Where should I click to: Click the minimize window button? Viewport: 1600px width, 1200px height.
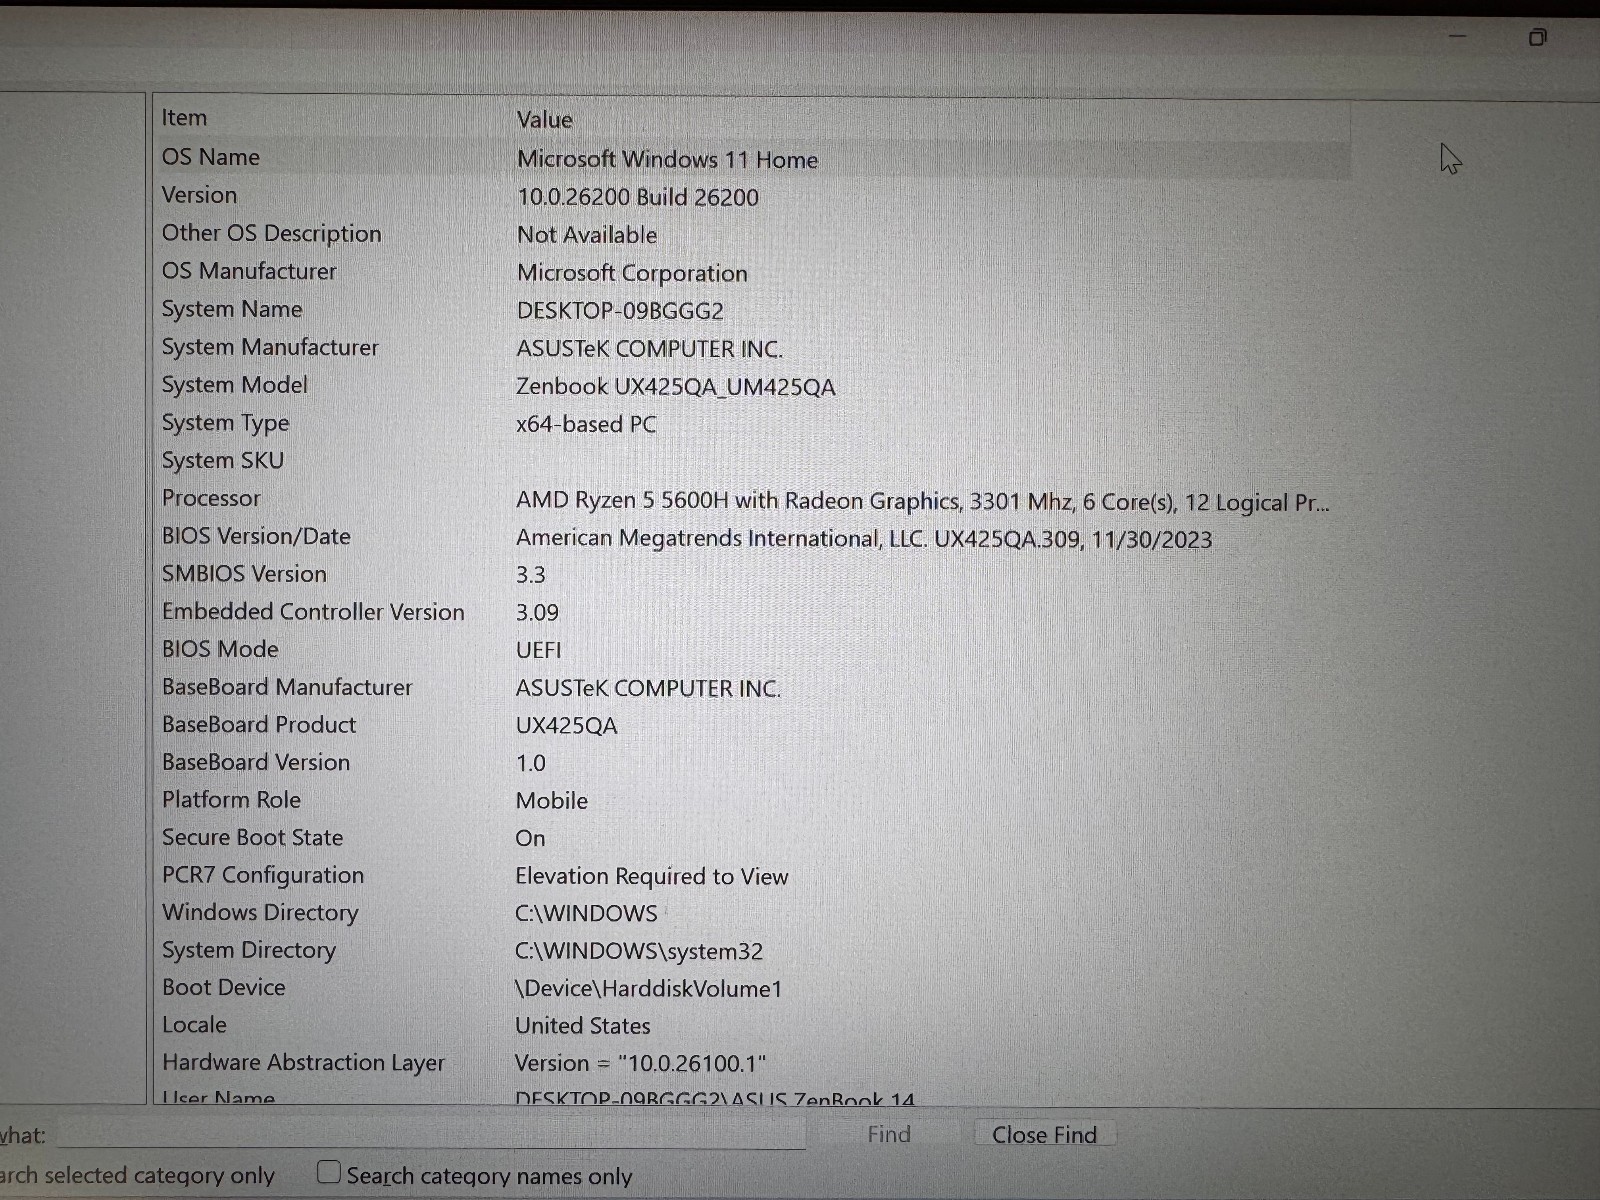coord(1458,37)
